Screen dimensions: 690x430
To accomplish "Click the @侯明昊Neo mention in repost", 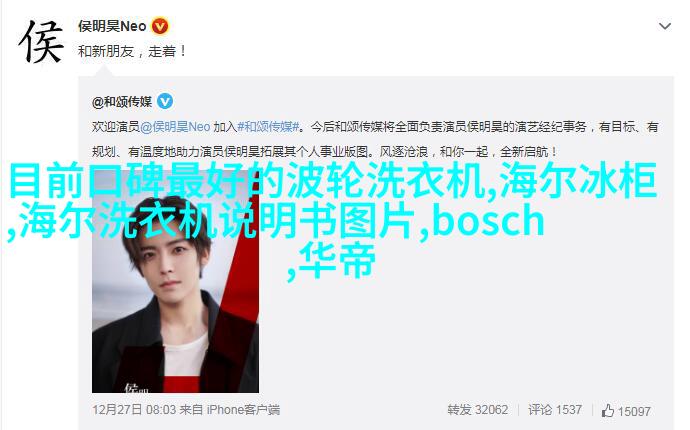I will [175, 127].
